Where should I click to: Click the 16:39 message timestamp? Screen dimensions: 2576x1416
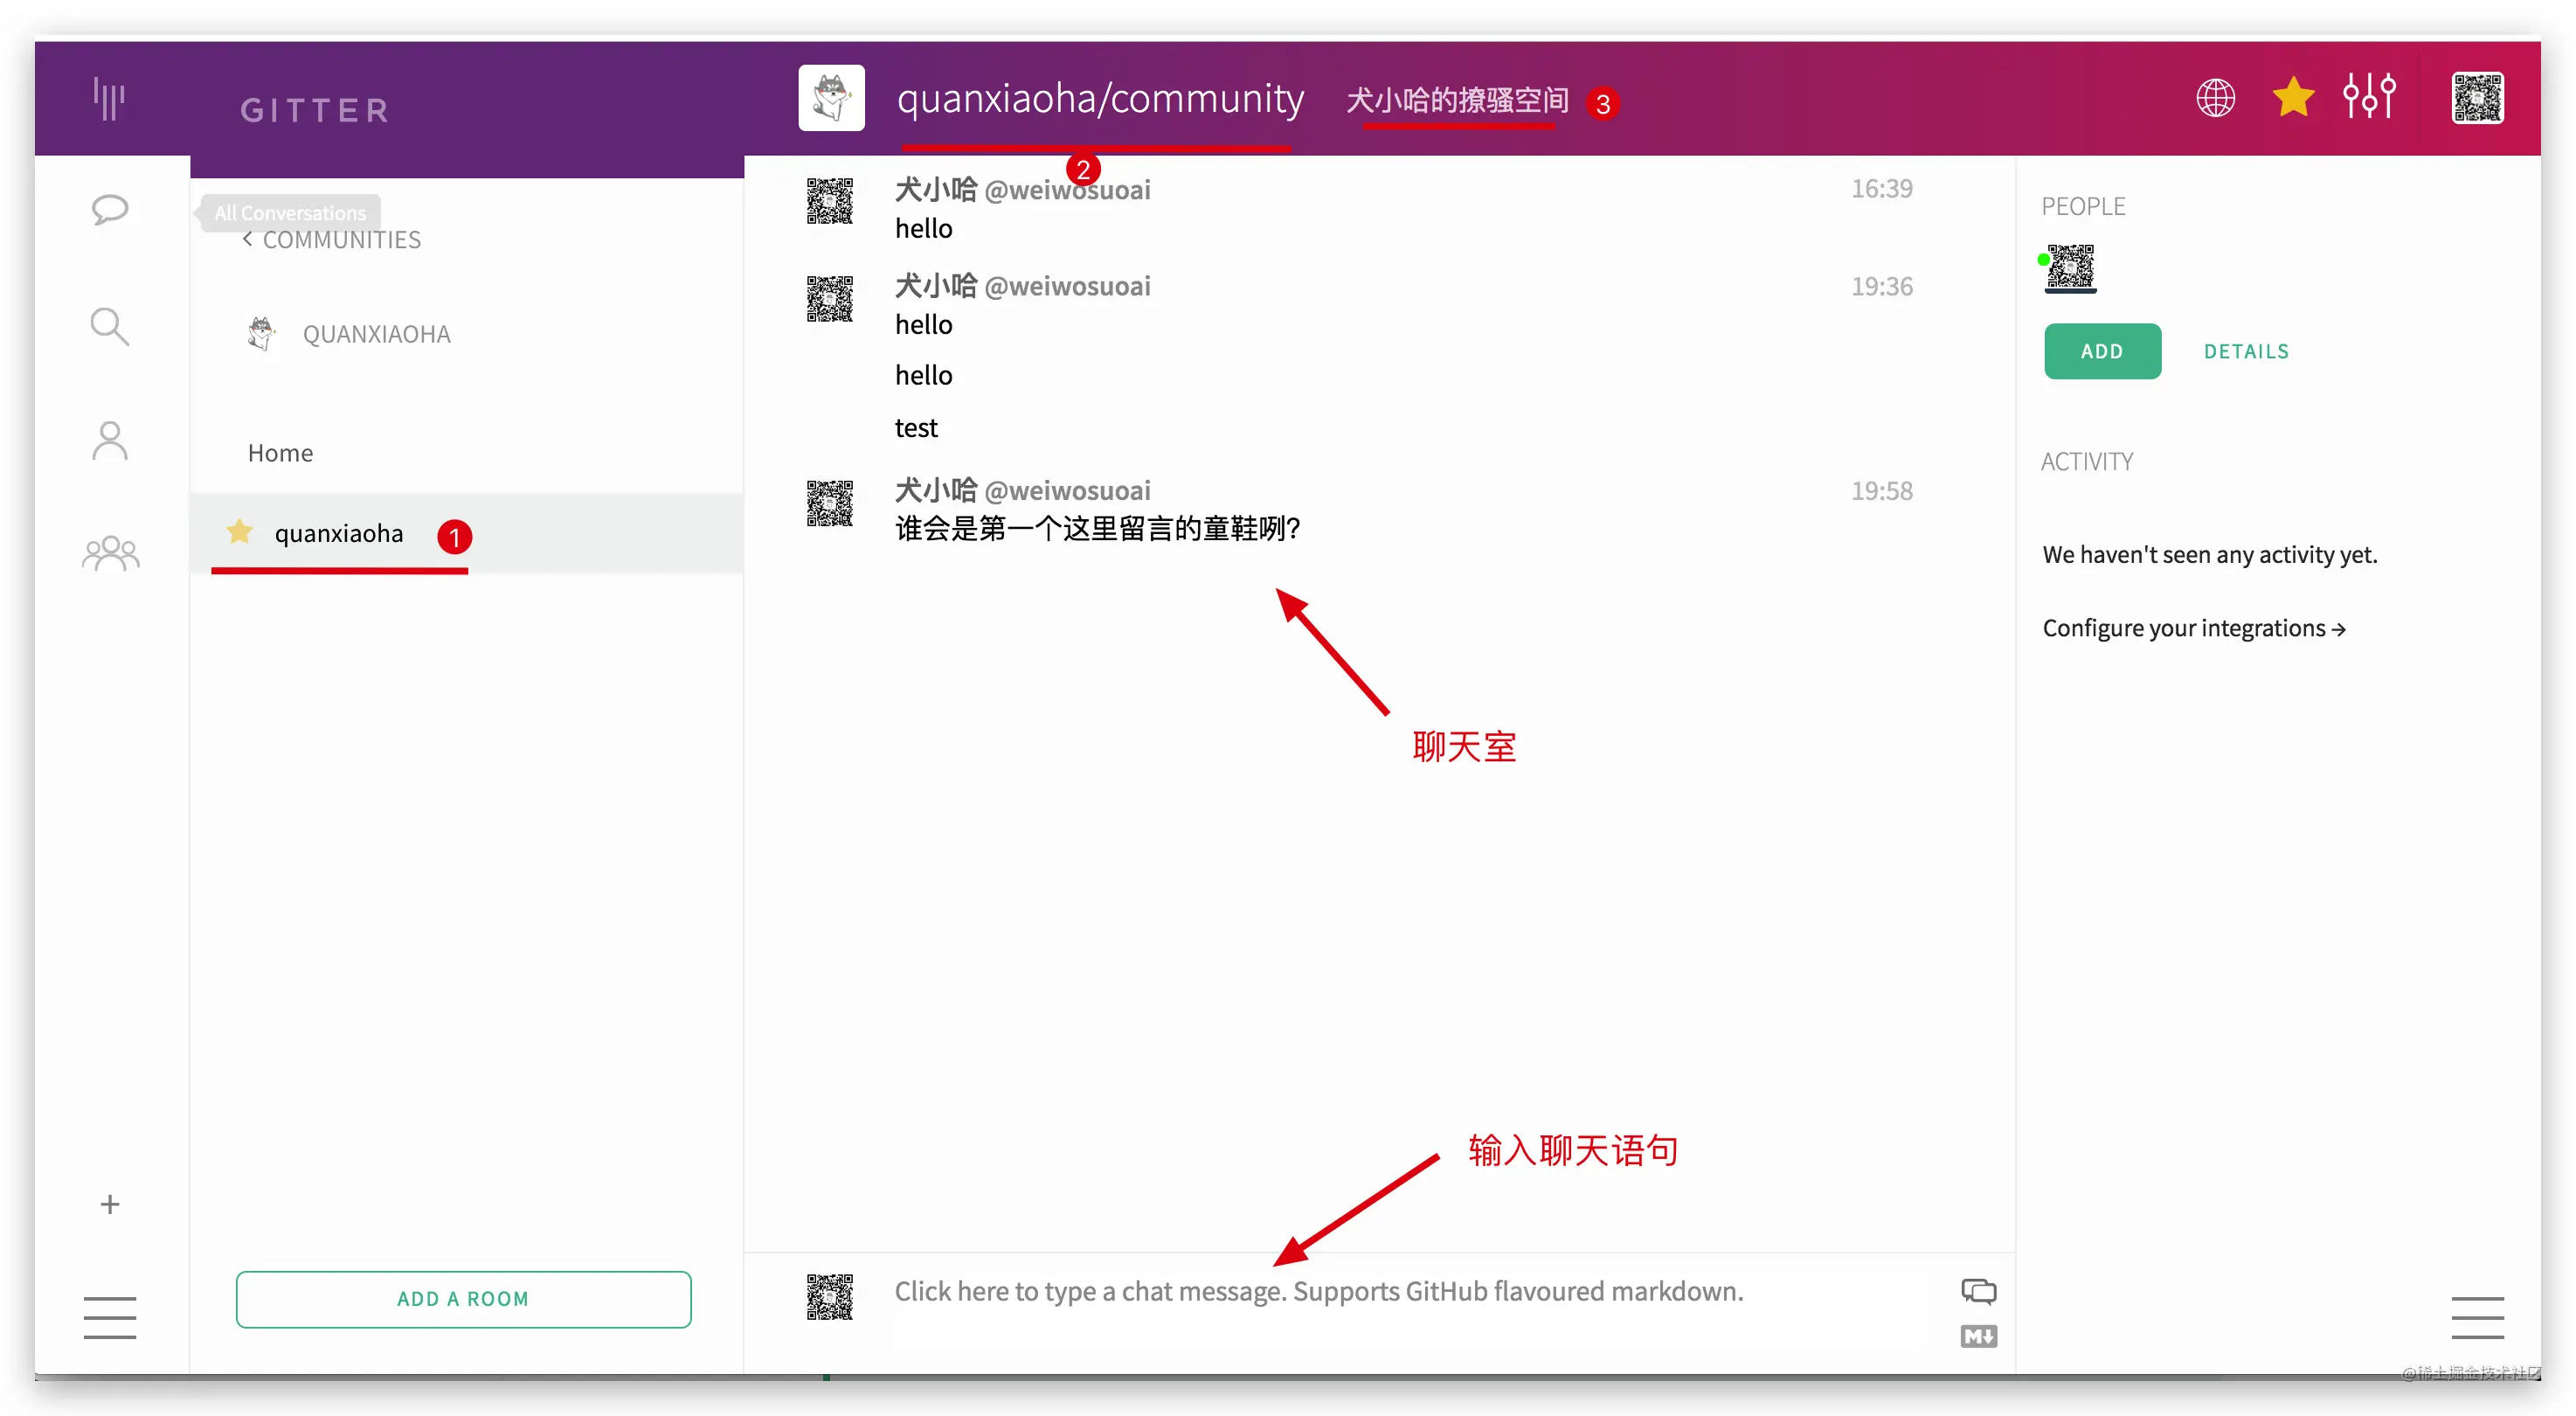1881,189
